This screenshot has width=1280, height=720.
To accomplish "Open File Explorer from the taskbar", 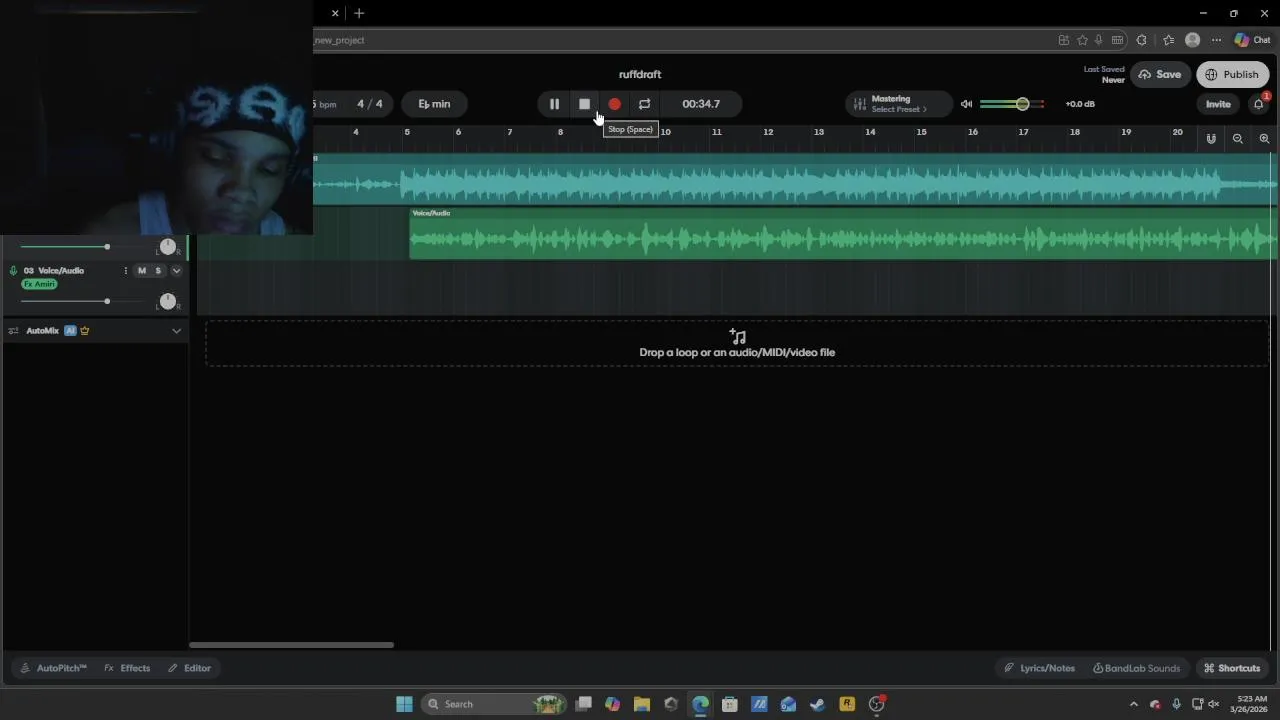I will pyautogui.click(x=642, y=704).
